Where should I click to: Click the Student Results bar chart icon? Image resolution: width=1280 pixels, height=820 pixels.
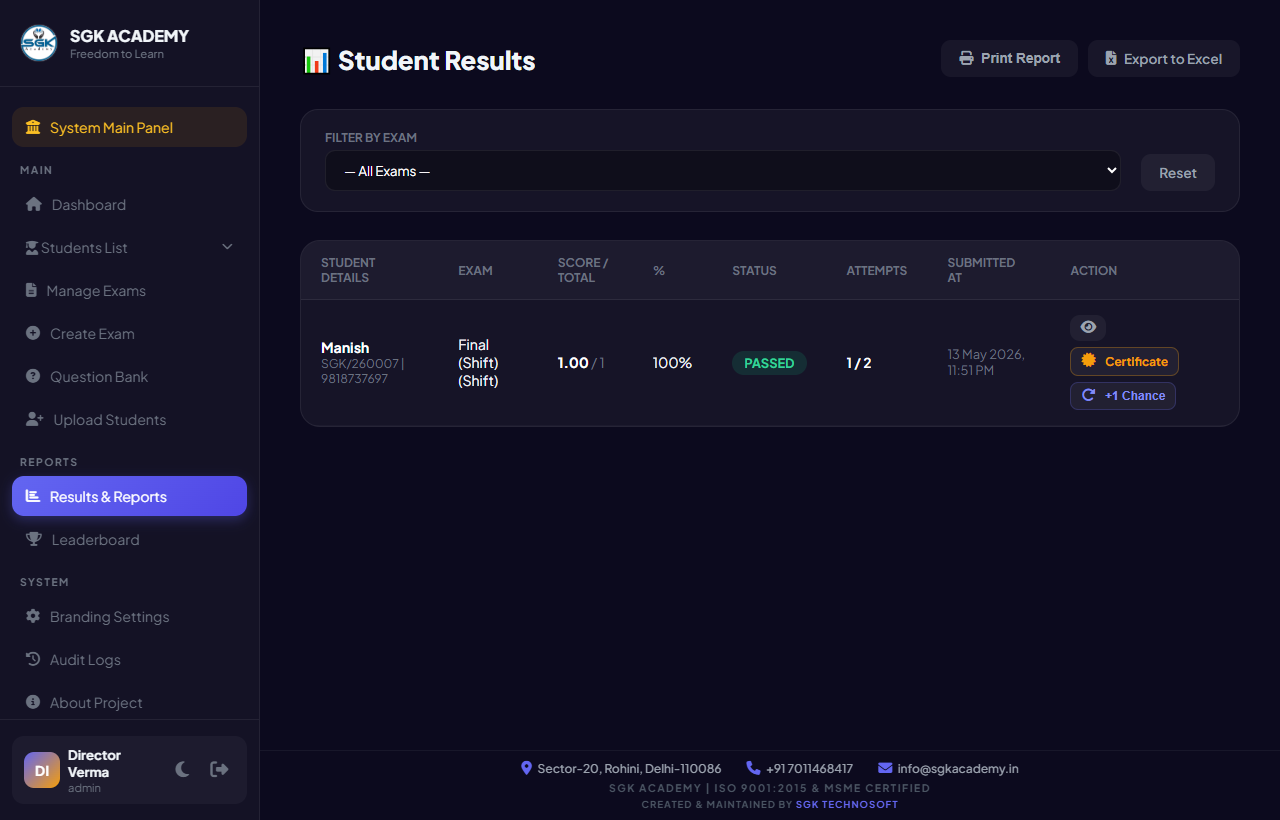click(316, 61)
